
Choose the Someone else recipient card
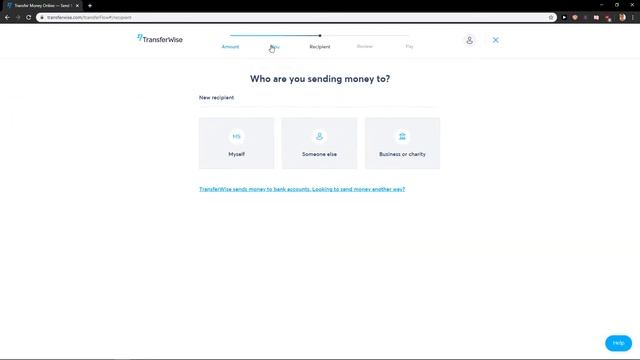click(x=319, y=143)
